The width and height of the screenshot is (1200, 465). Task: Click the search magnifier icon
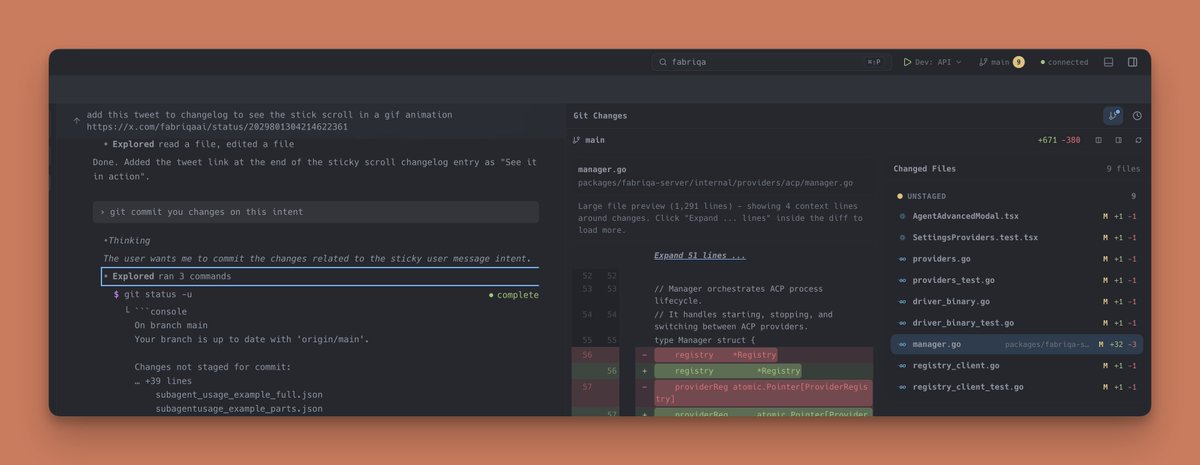(664, 62)
